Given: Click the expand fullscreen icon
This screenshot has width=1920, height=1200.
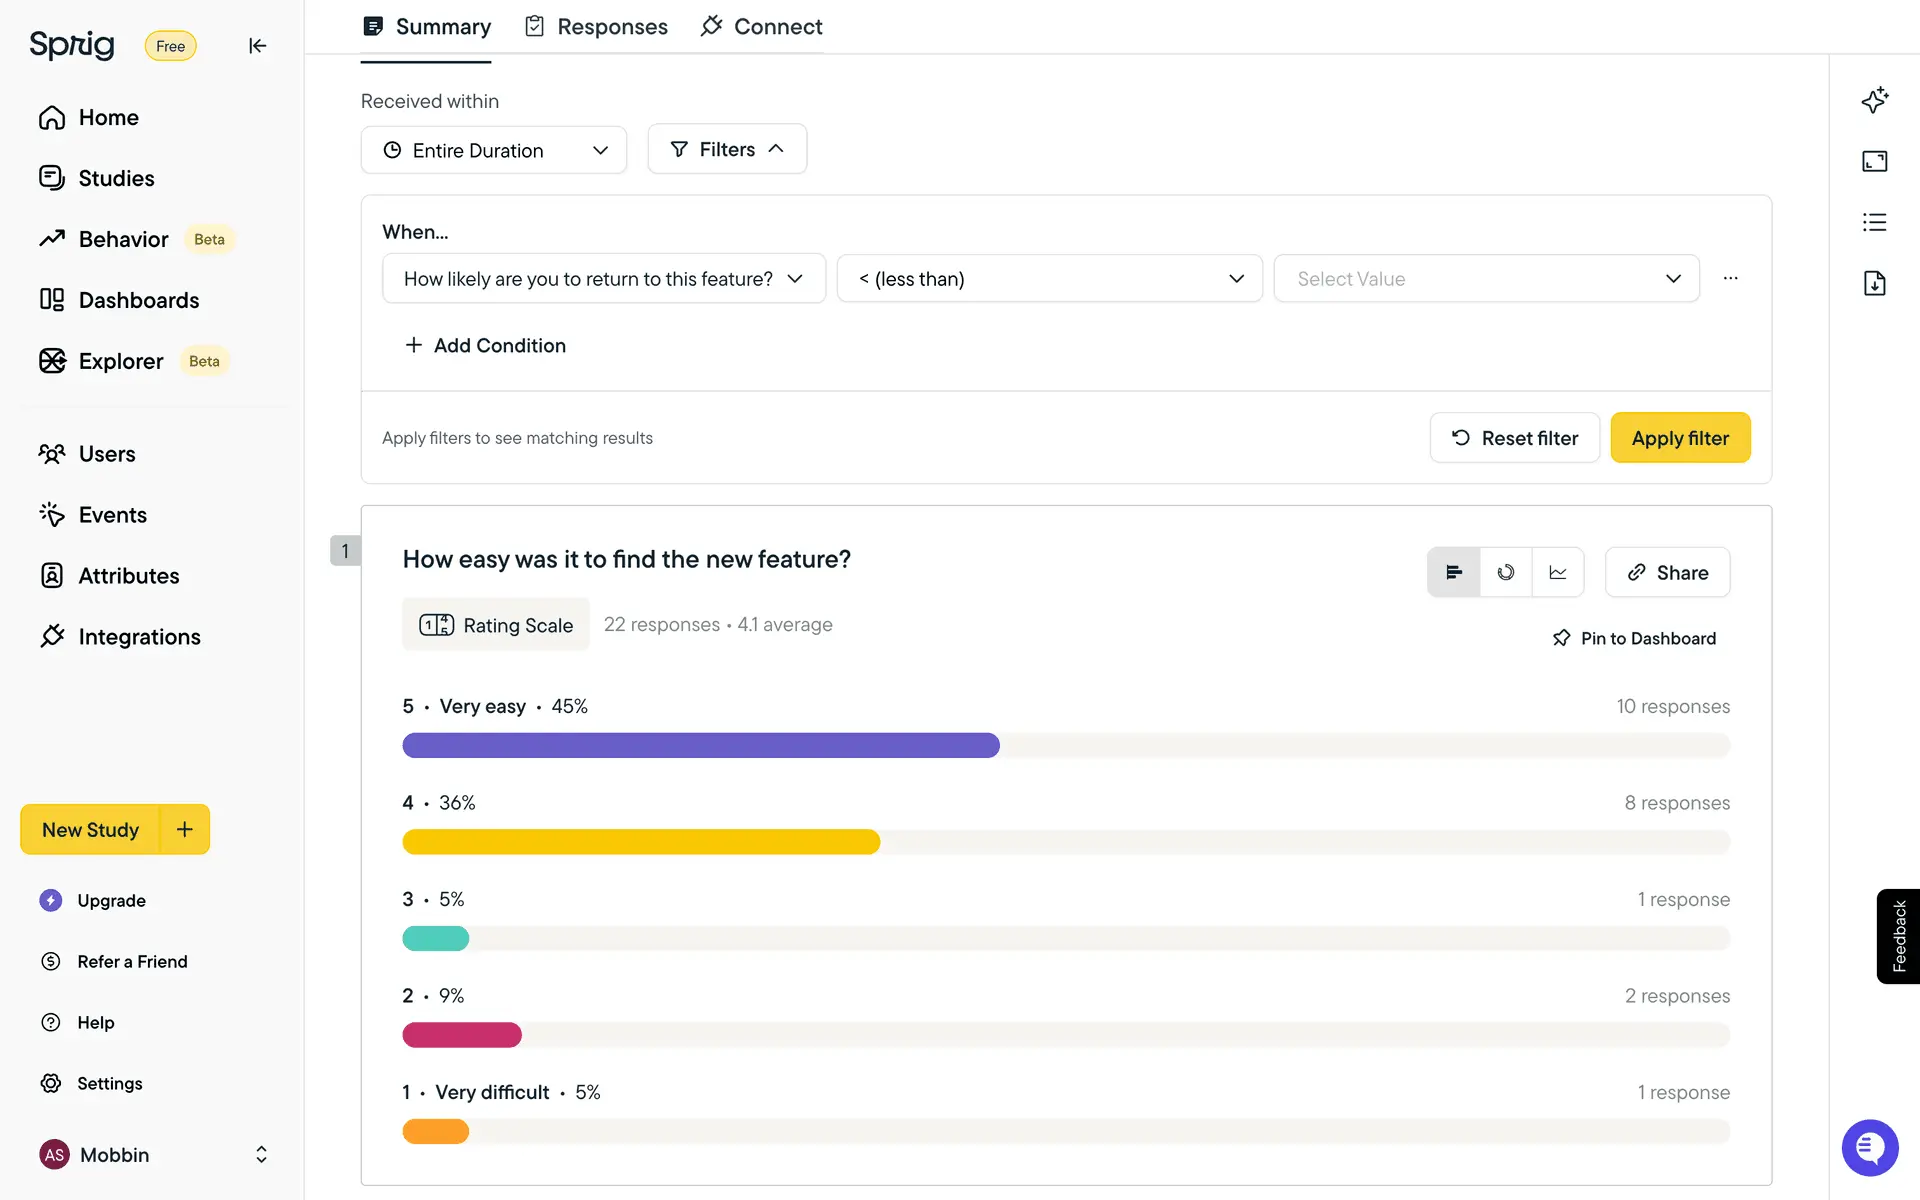Looking at the screenshot, I should point(1874,161).
